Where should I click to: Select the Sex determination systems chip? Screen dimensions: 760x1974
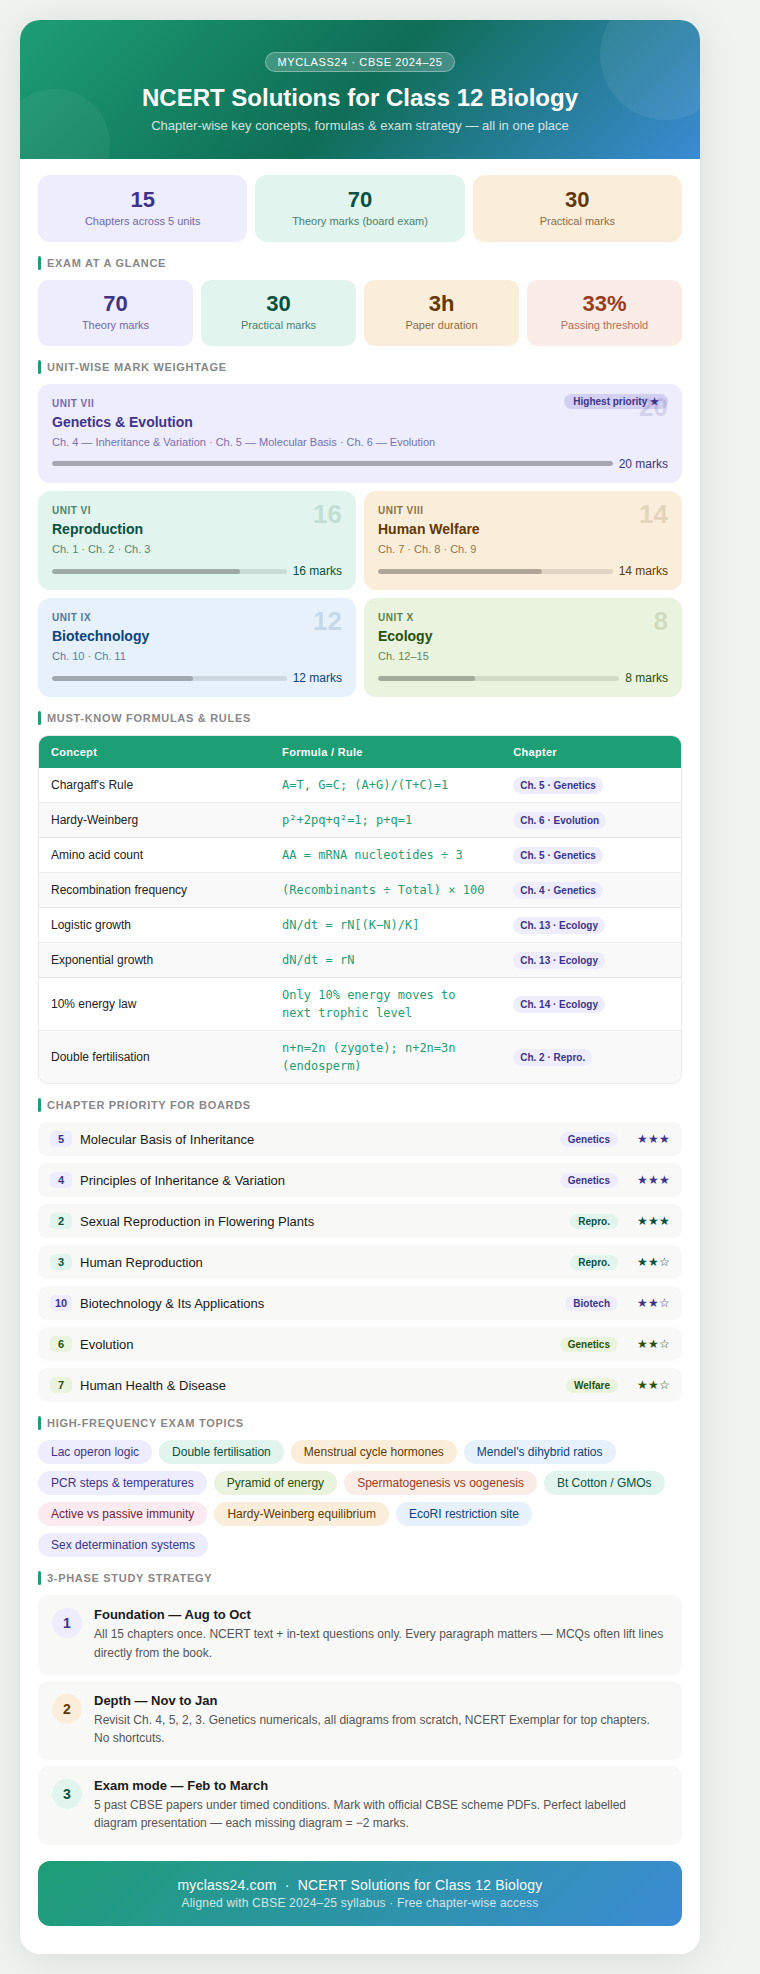point(123,1545)
